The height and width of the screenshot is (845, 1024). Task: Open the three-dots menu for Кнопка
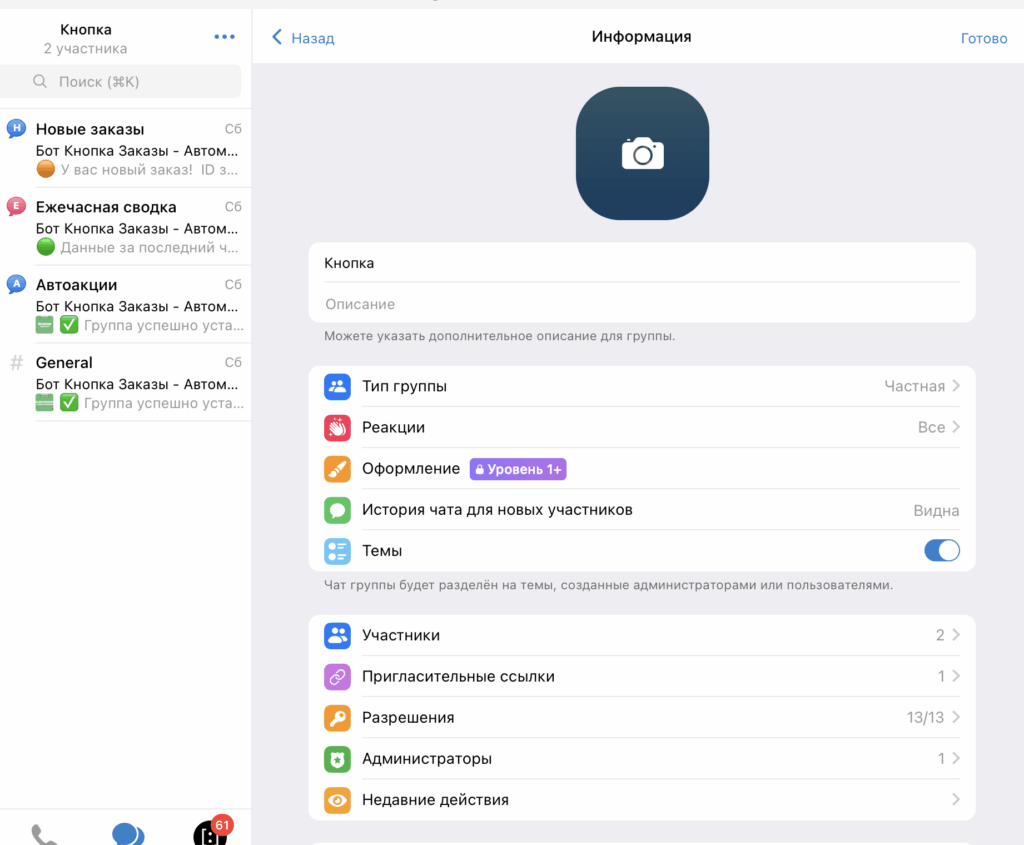click(x=224, y=37)
